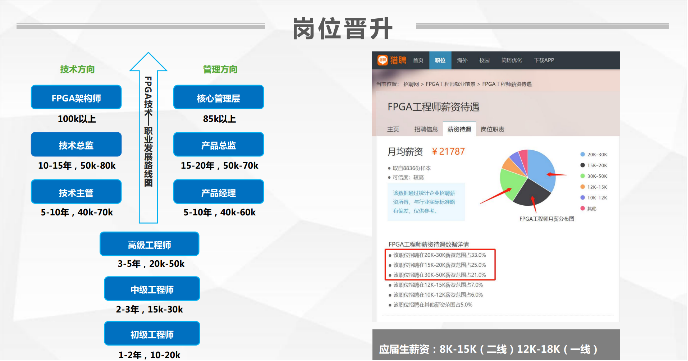Image resolution: width=688 pixels, height=361 pixels.
Task: Click the 技术主管 blue box
Action: point(76,192)
